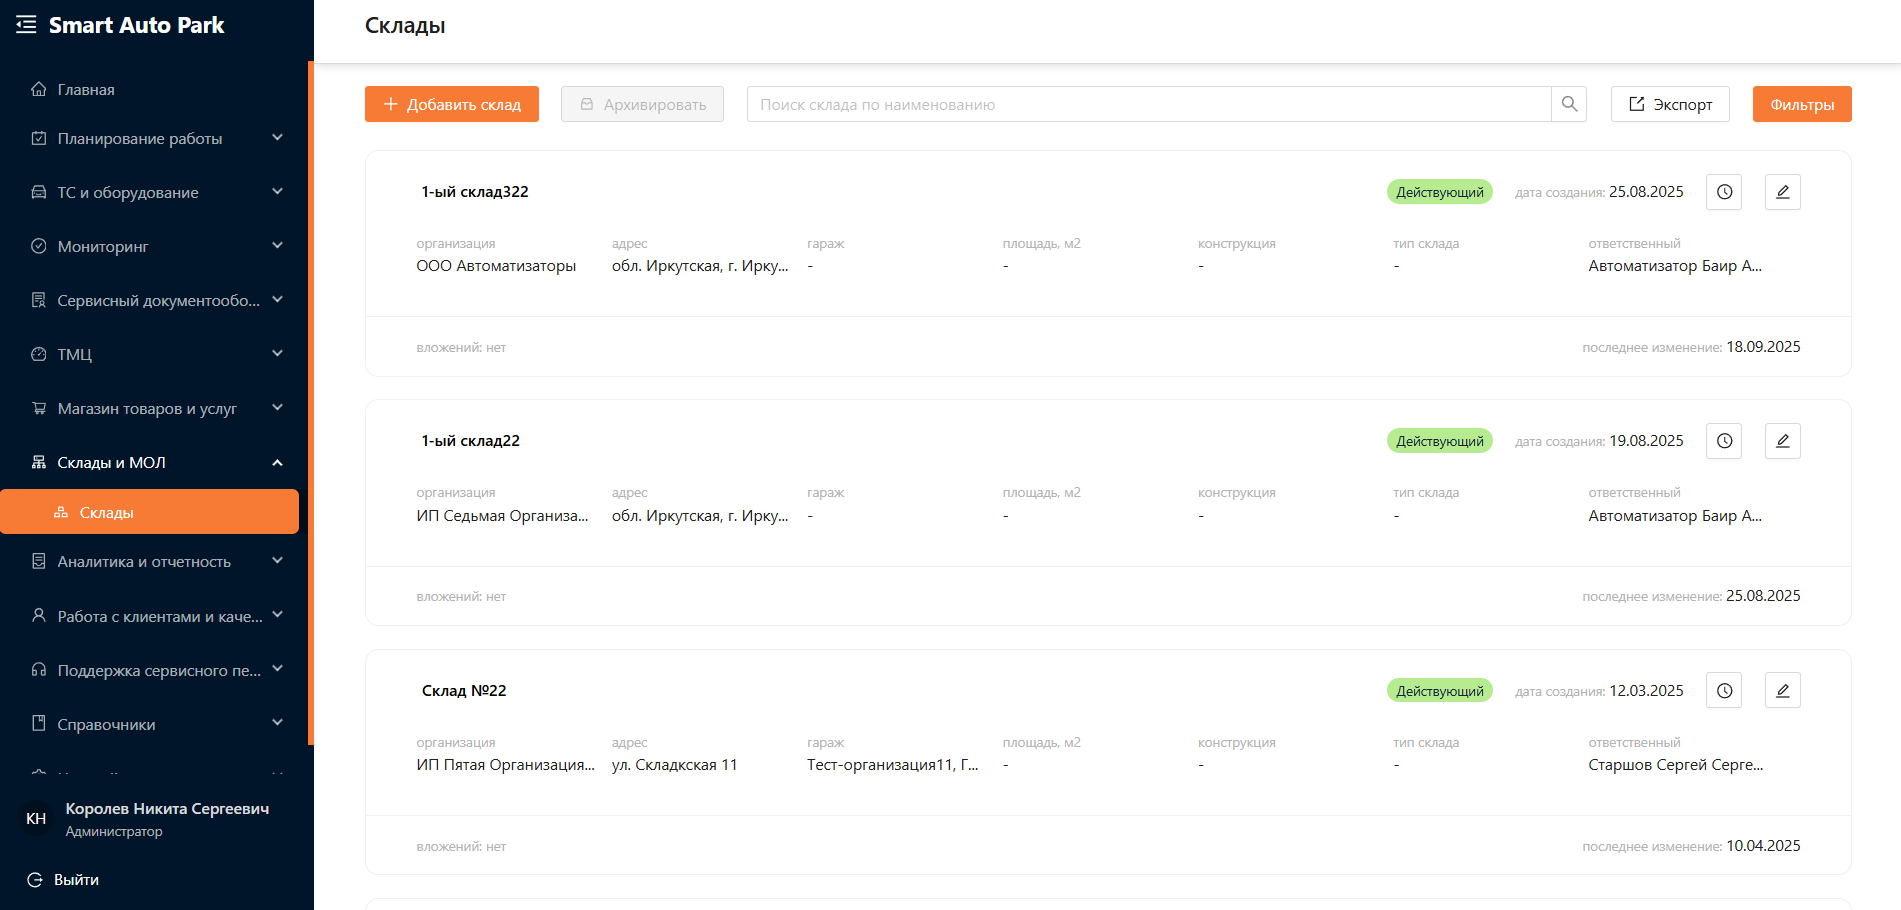Open history for warehouse 1-ый склад322
This screenshot has height=910, width=1901.
point(1724,192)
